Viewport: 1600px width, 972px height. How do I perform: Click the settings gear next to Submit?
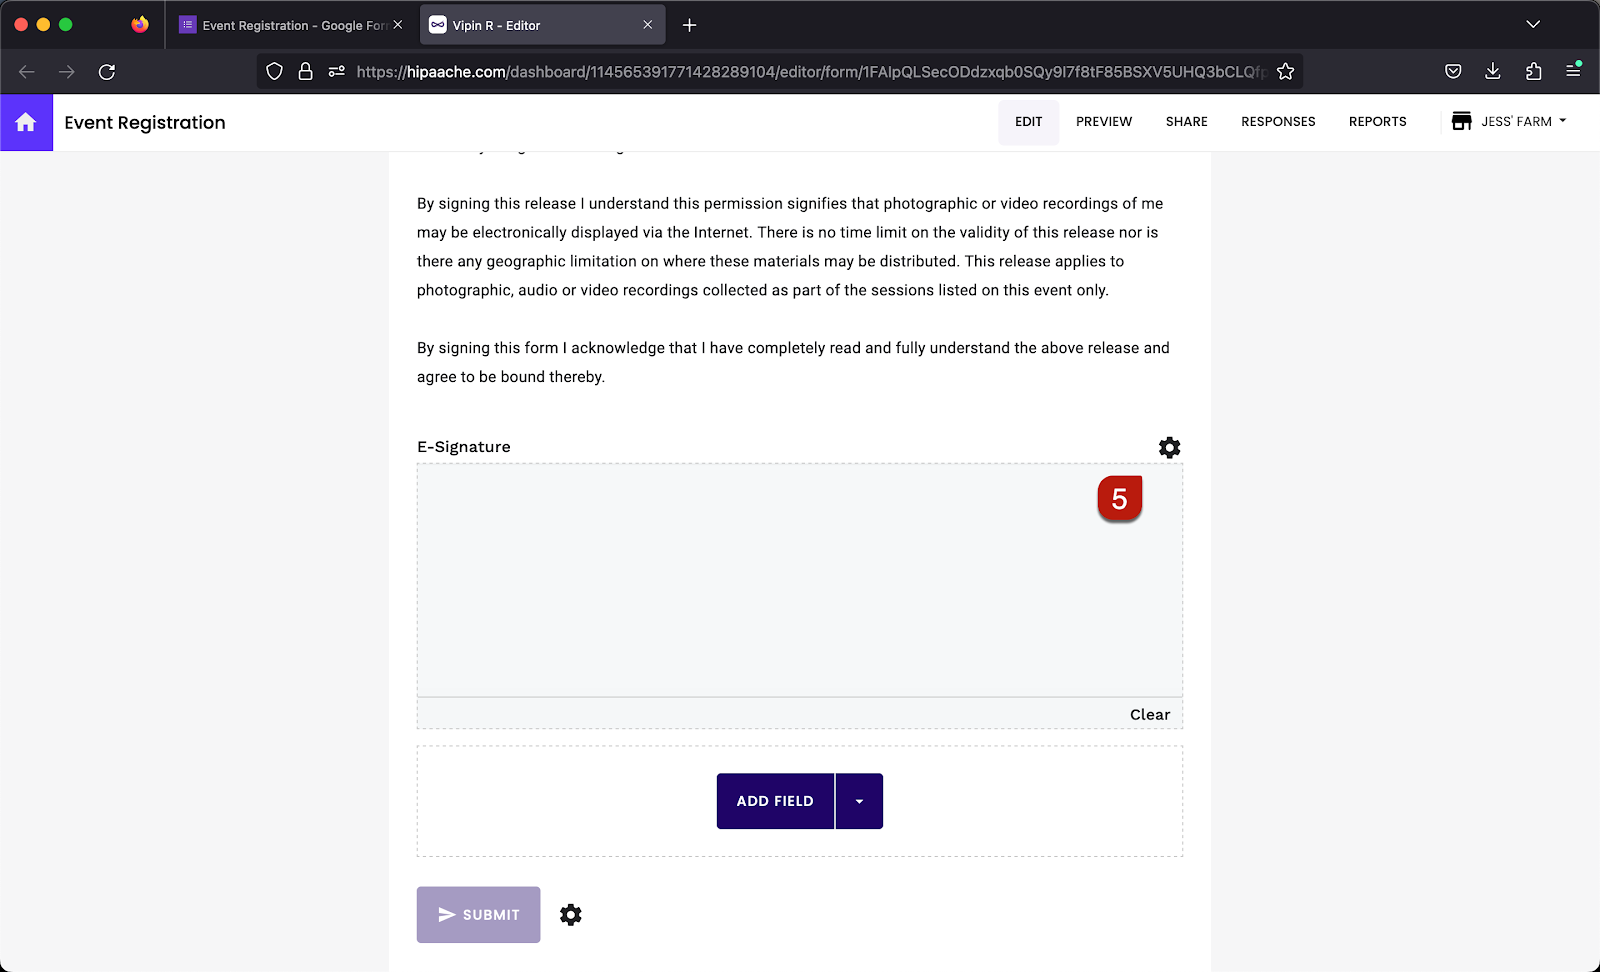coord(570,914)
